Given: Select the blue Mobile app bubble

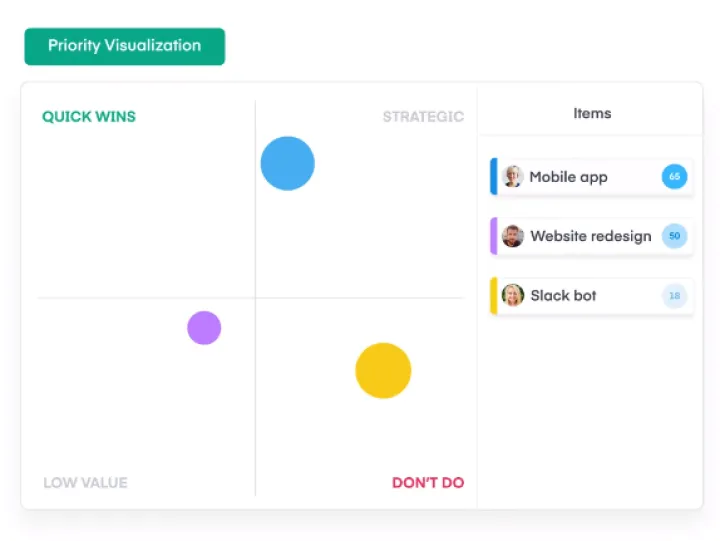Looking at the screenshot, I should [x=287, y=163].
